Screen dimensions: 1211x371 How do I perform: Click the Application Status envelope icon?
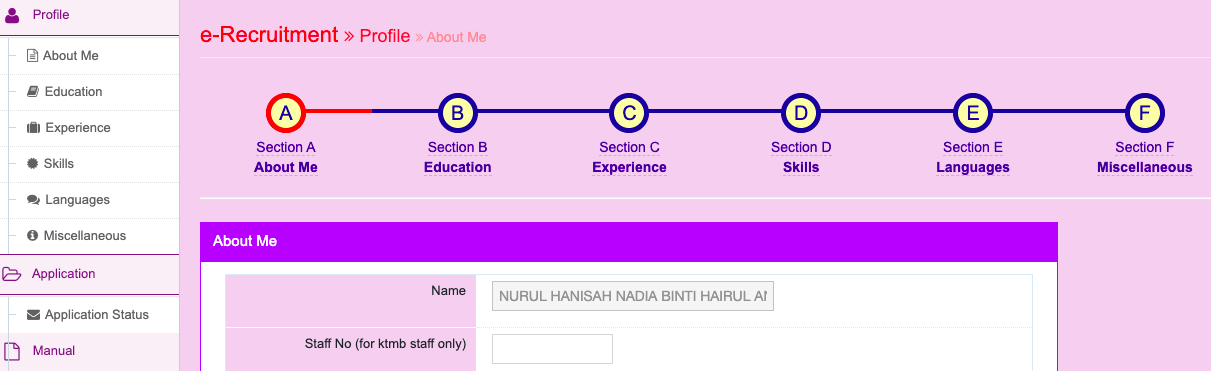click(x=34, y=315)
